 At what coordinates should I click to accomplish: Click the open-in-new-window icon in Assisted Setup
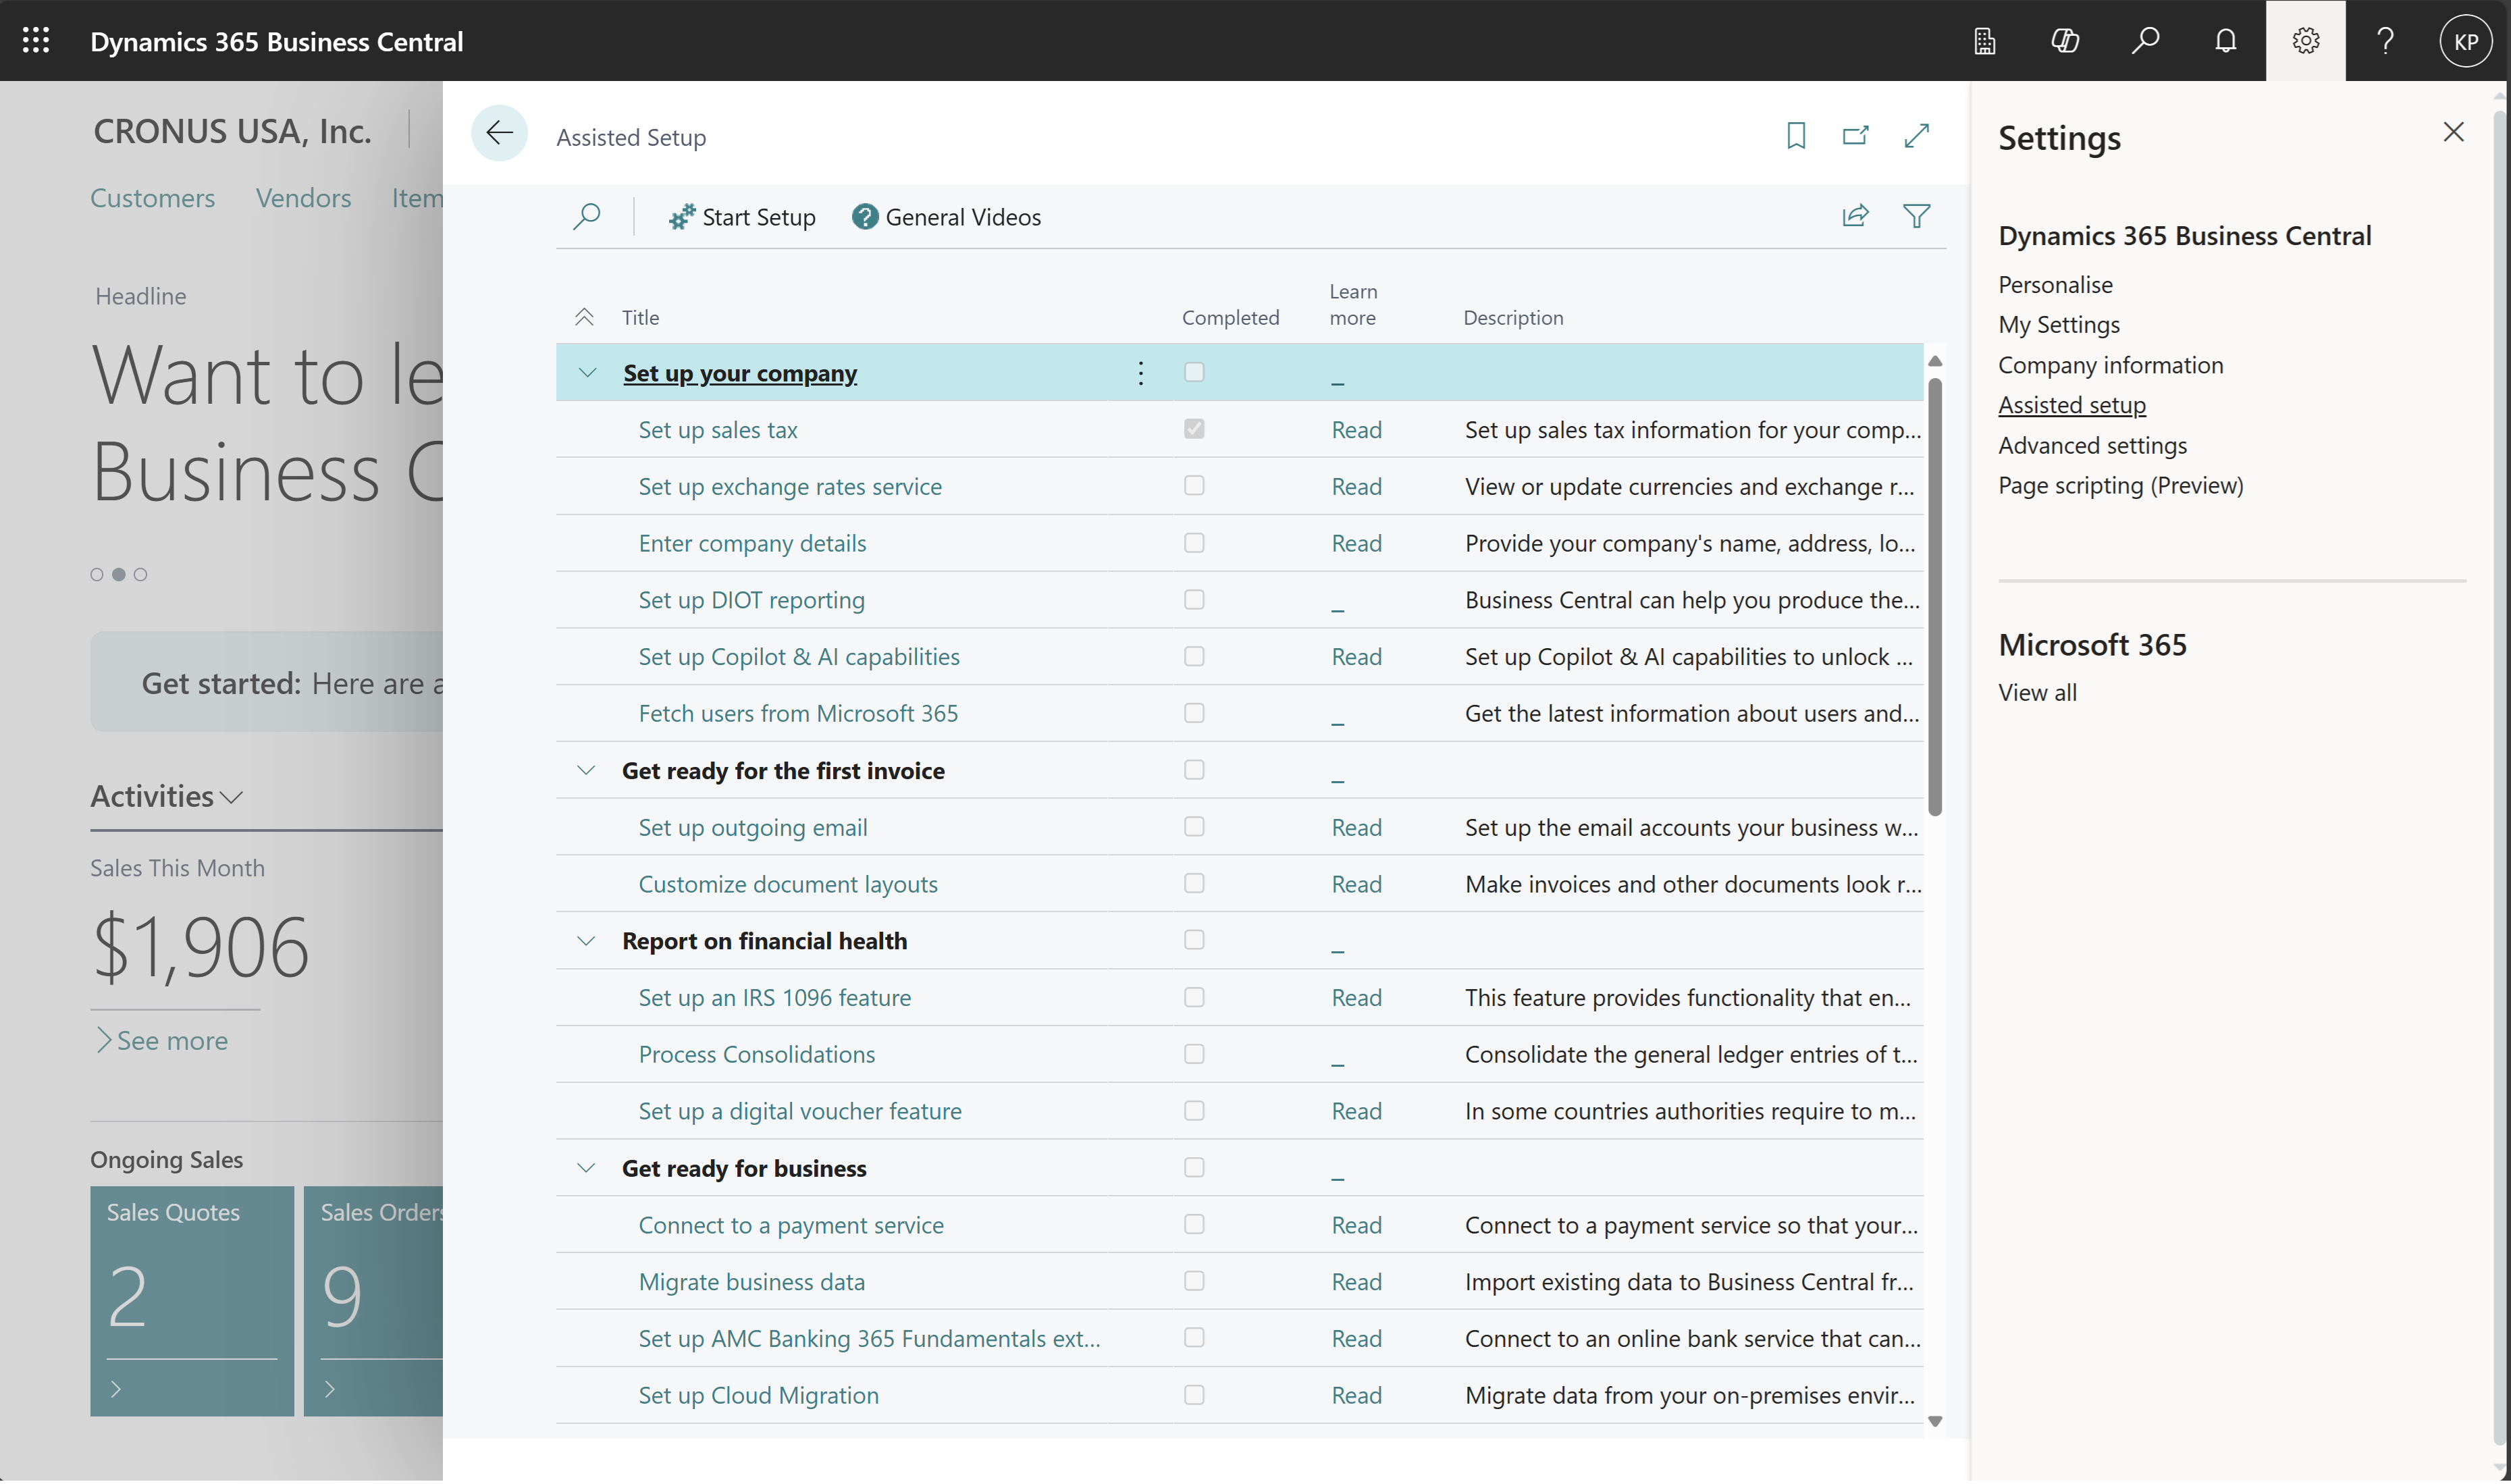pyautogui.click(x=1856, y=134)
